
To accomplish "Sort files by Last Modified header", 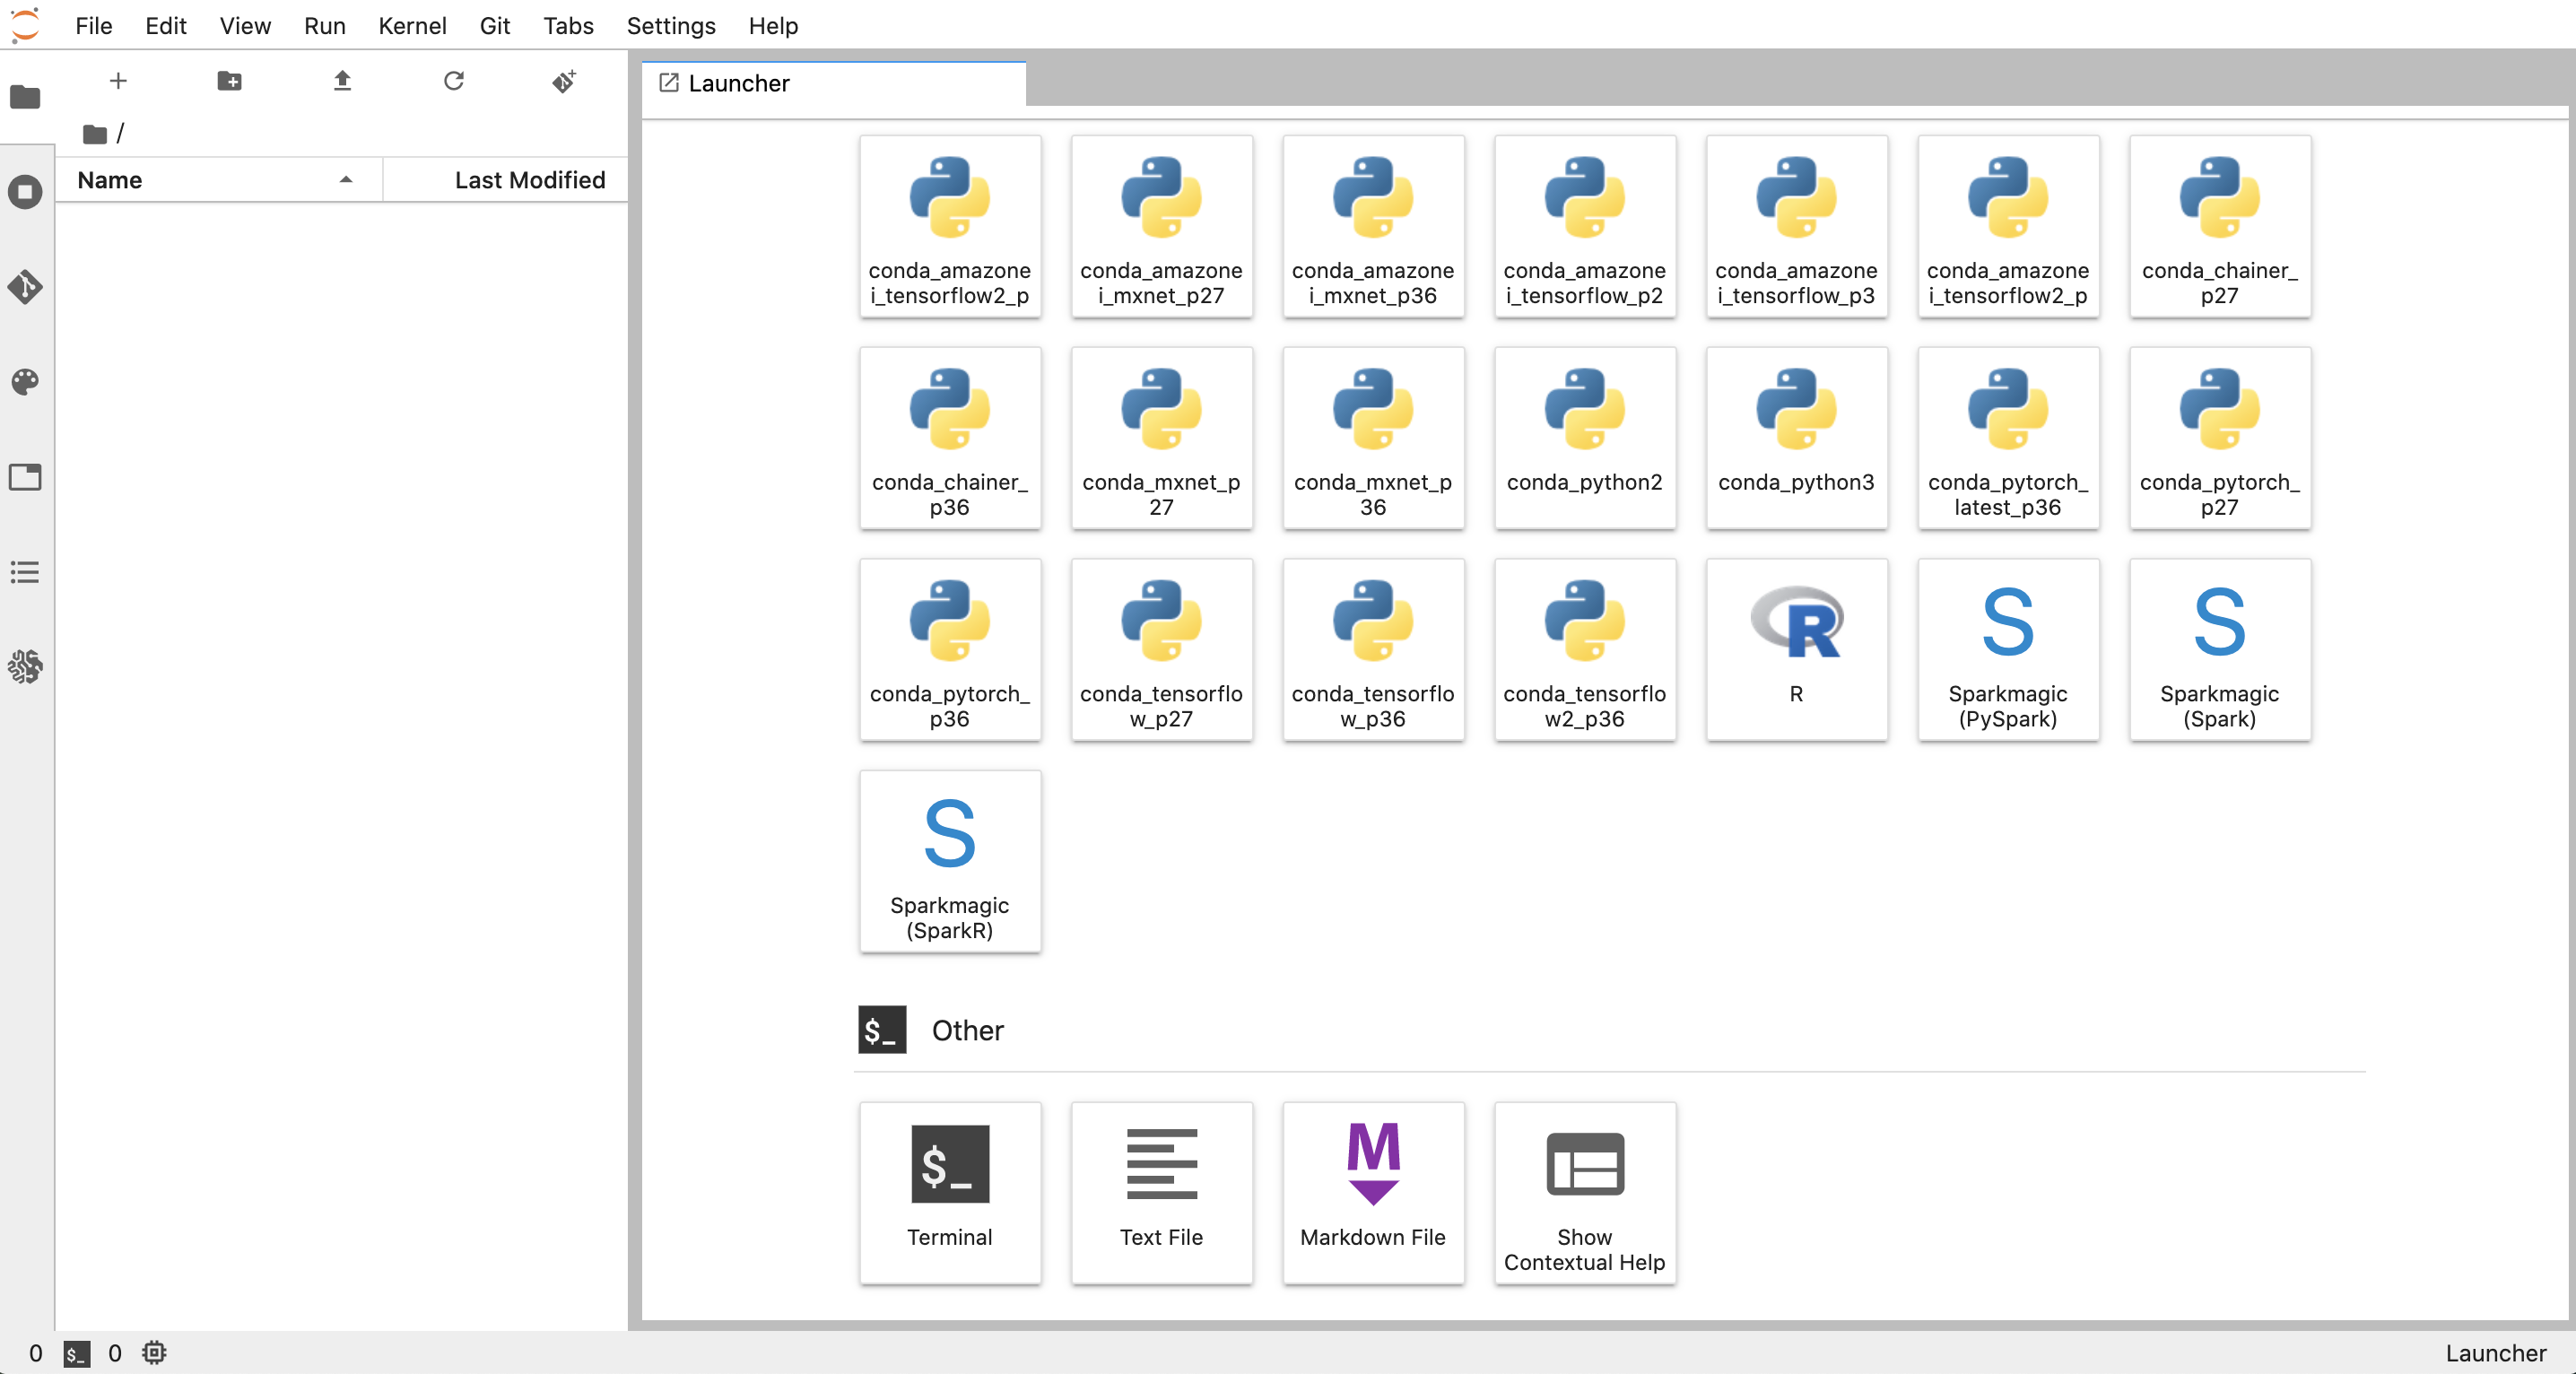I will (x=506, y=180).
